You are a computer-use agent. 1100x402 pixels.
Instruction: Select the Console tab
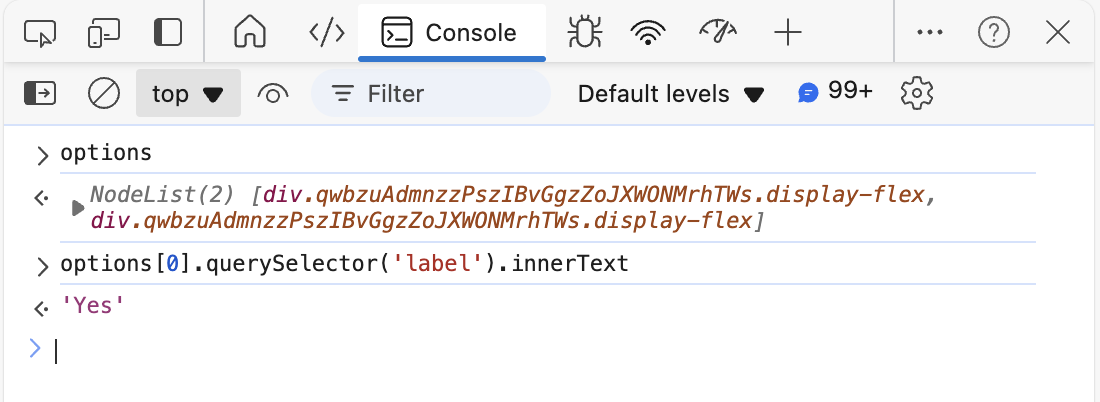[452, 33]
